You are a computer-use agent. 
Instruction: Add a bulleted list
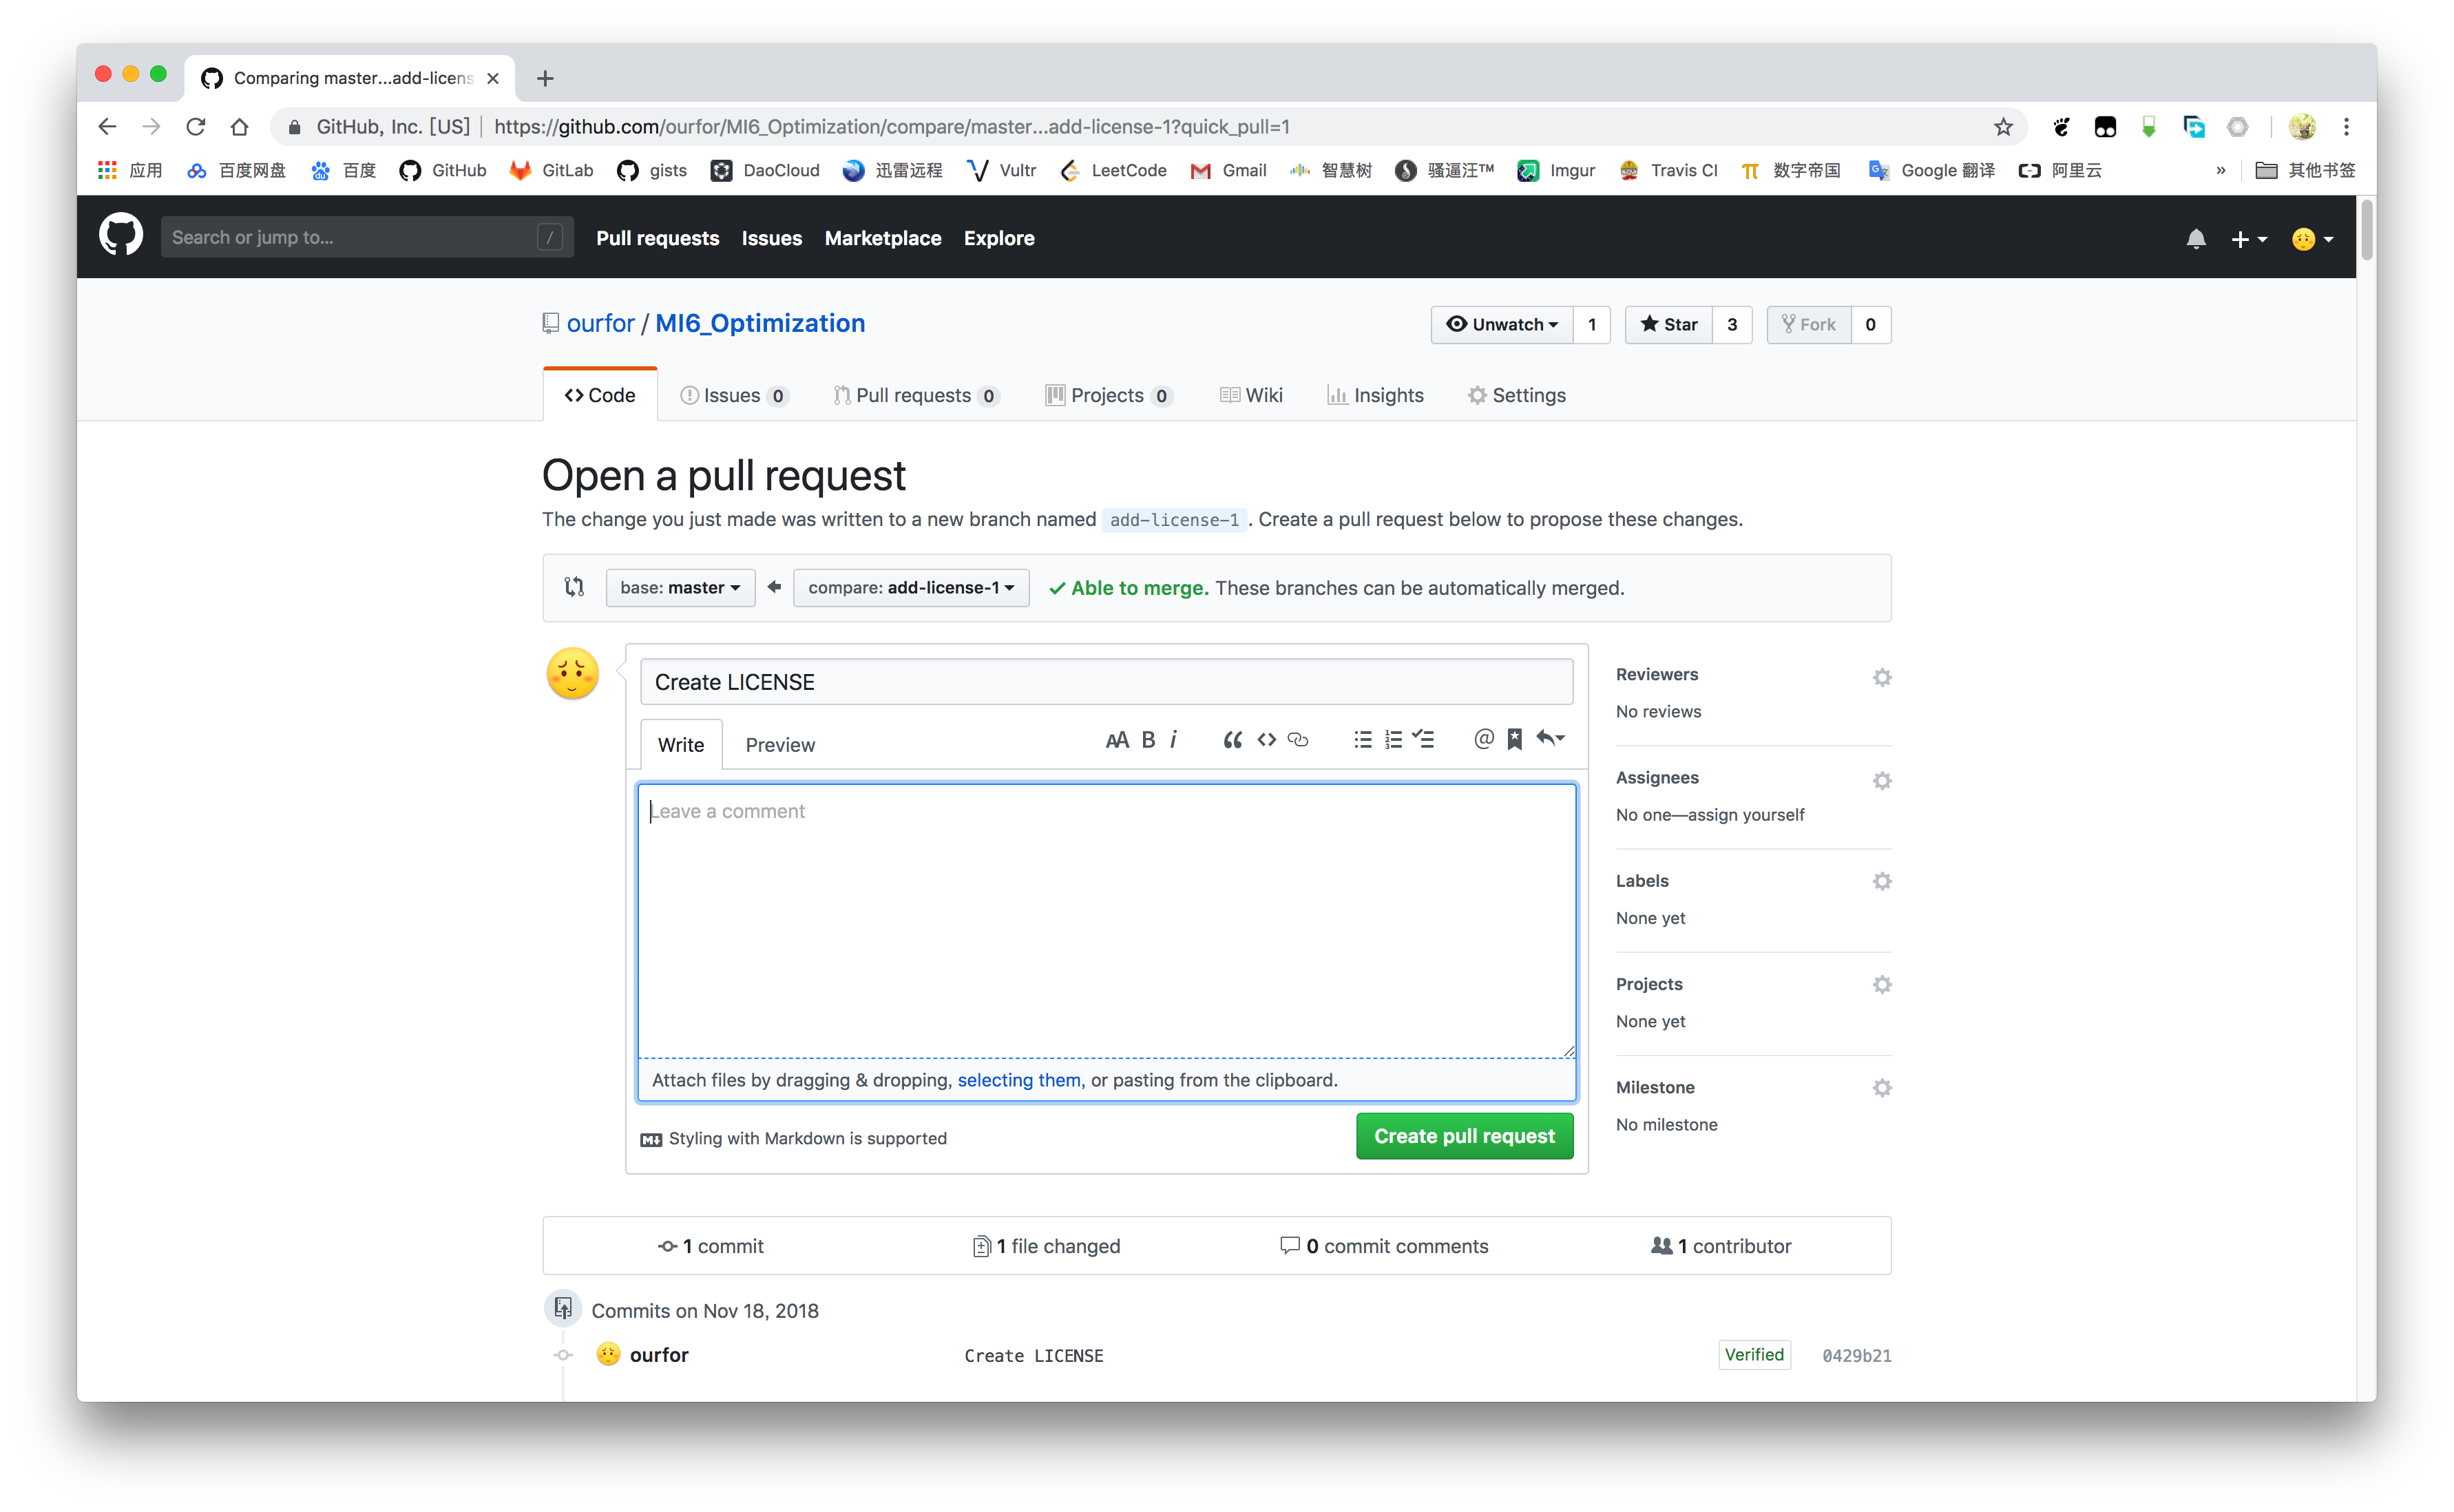point(1363,740)
